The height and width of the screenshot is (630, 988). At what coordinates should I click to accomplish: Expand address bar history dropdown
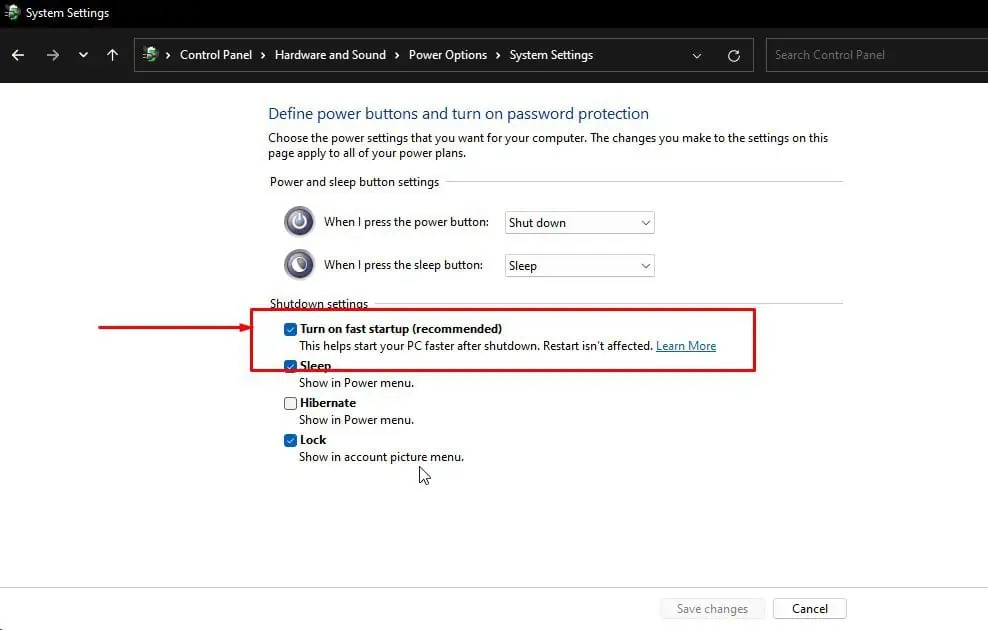pyautogui.click(x=696, y=55)
